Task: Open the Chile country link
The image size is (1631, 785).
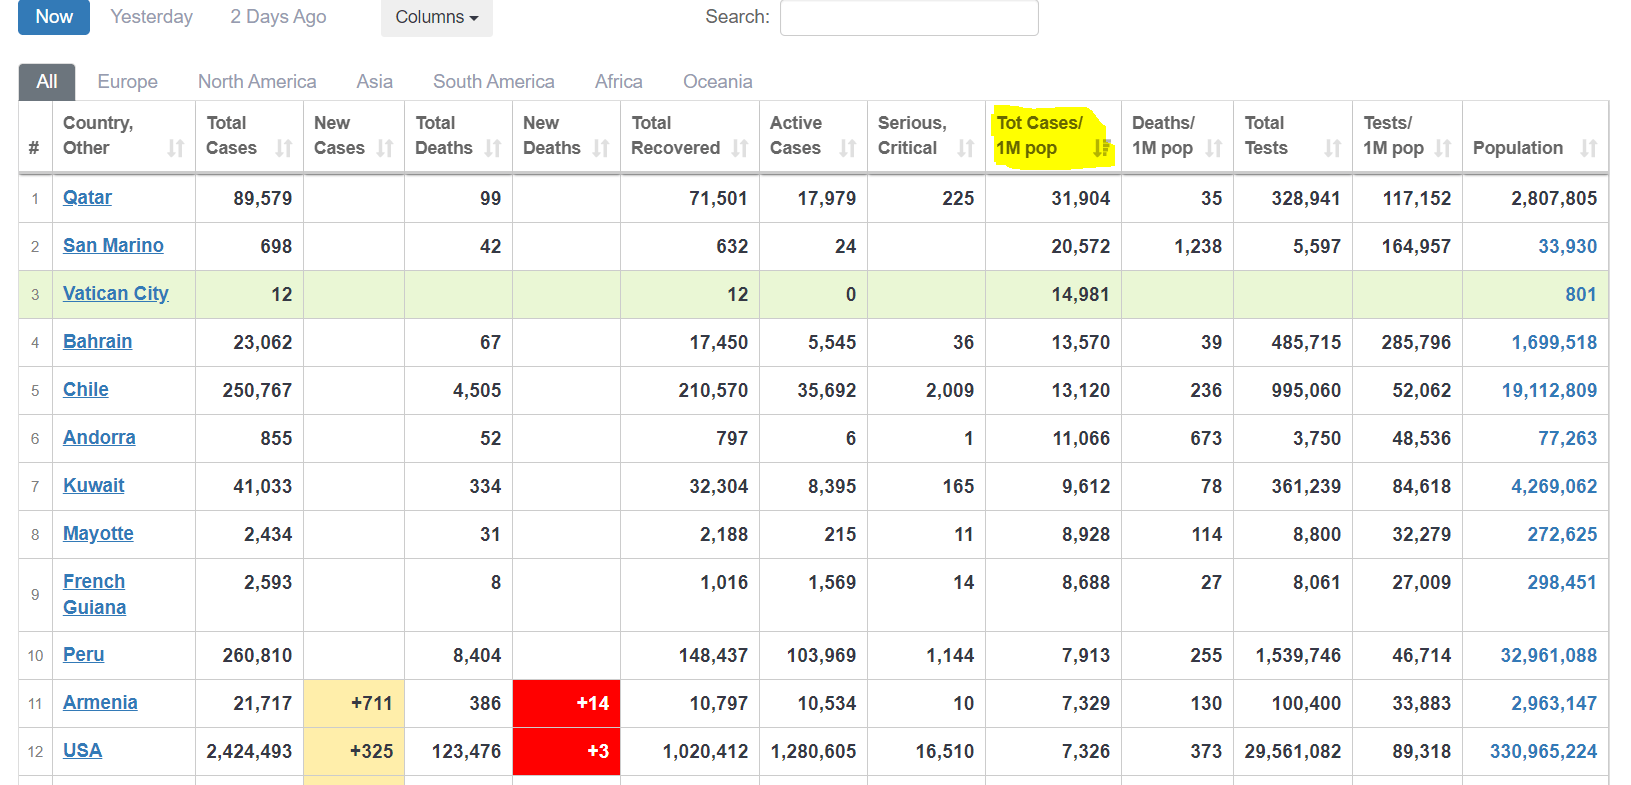Action: tap(86, 389)
